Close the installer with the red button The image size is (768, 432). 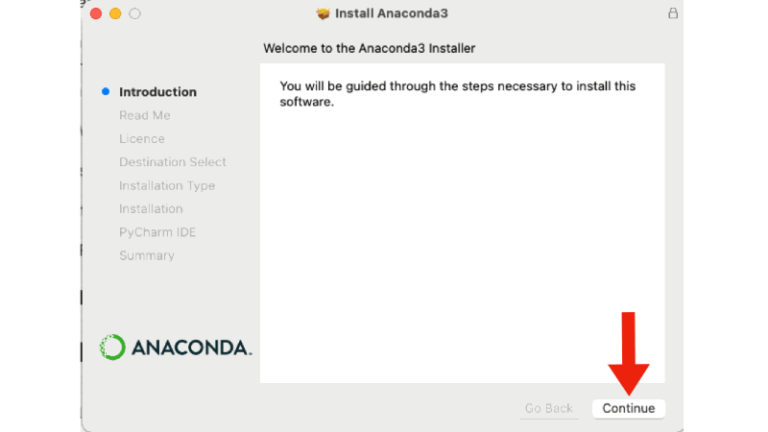96,14
